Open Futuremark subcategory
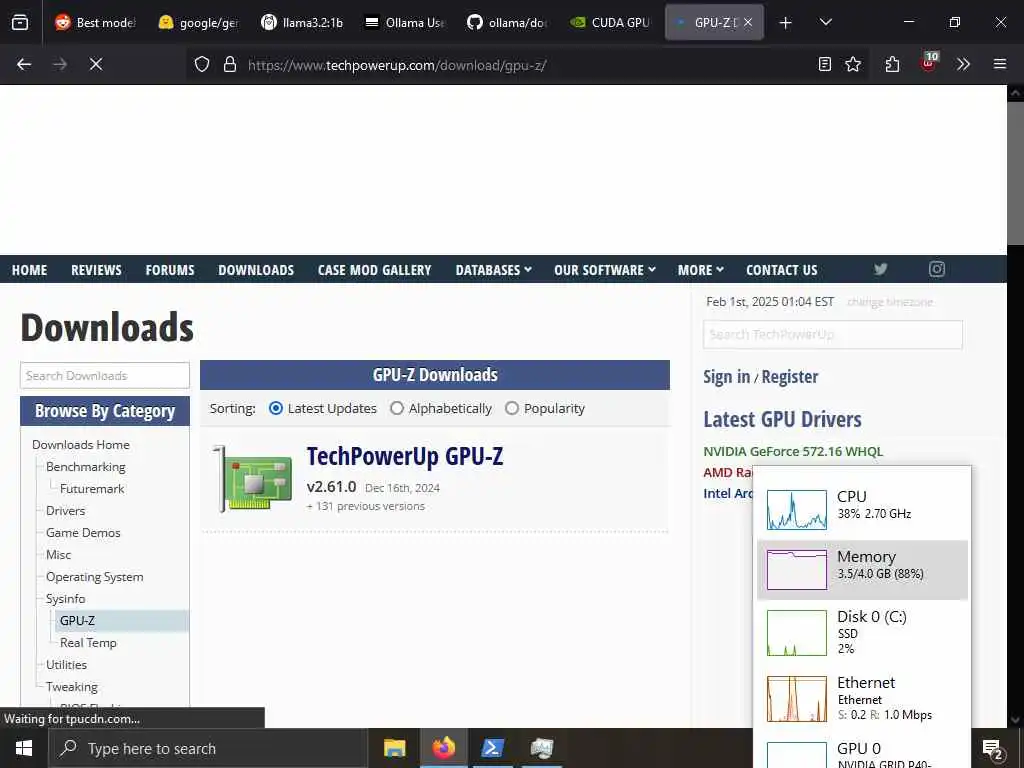Viewport: 1024px width, 768px height. [92, 488]
